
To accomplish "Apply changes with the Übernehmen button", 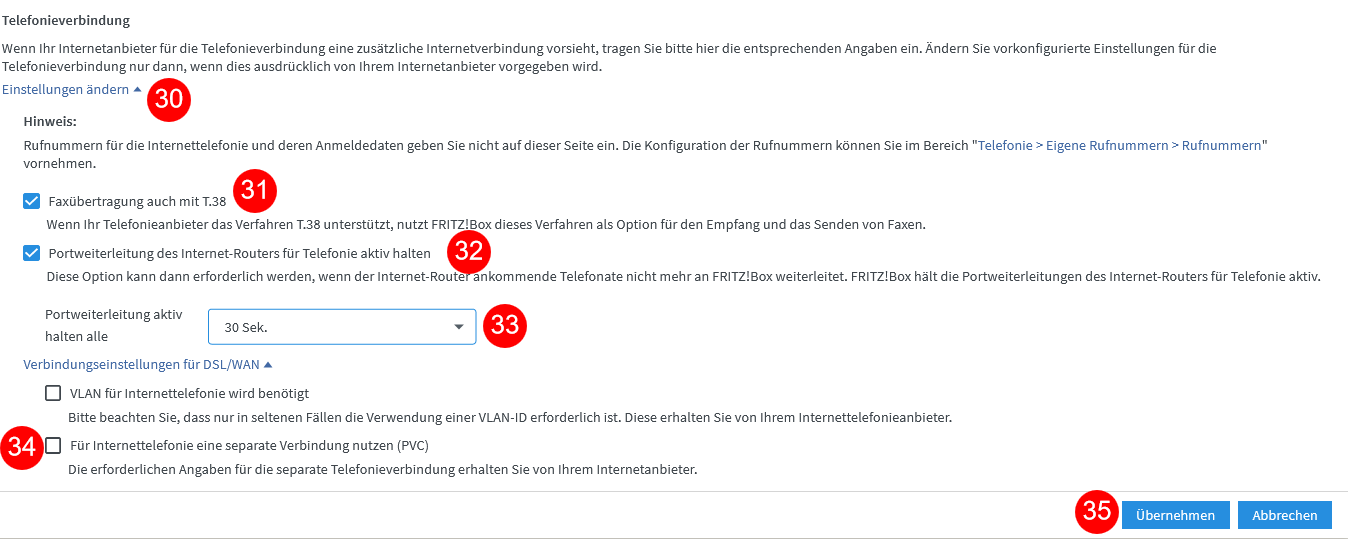I will (x=1175, y=515).
